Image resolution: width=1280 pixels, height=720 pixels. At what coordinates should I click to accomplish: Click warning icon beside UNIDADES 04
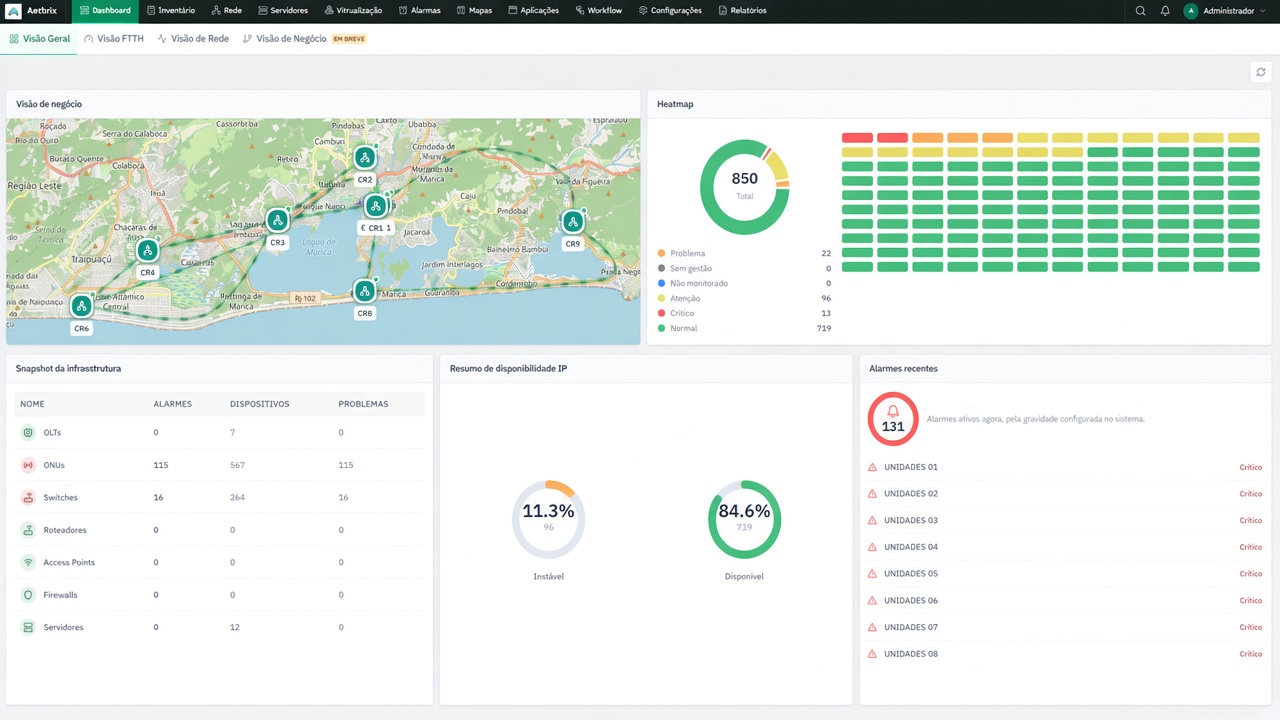pyautogui.click(x=872, y=547)
